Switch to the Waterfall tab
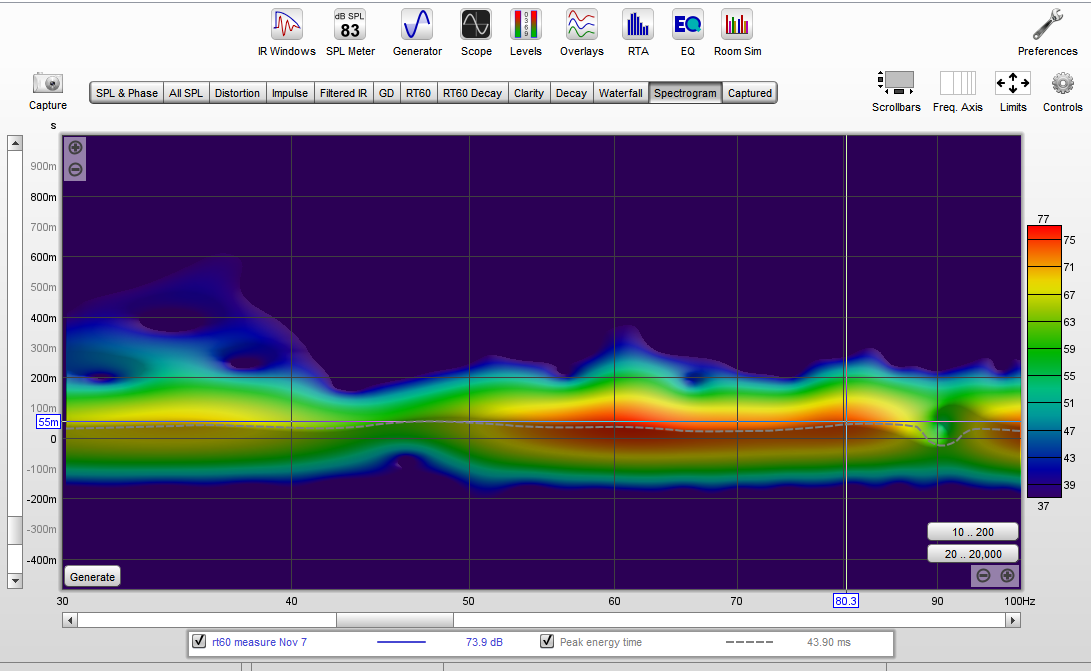The height and width of the screenshot is (671, 1091). pyautogui.click(x=620, y=93)
